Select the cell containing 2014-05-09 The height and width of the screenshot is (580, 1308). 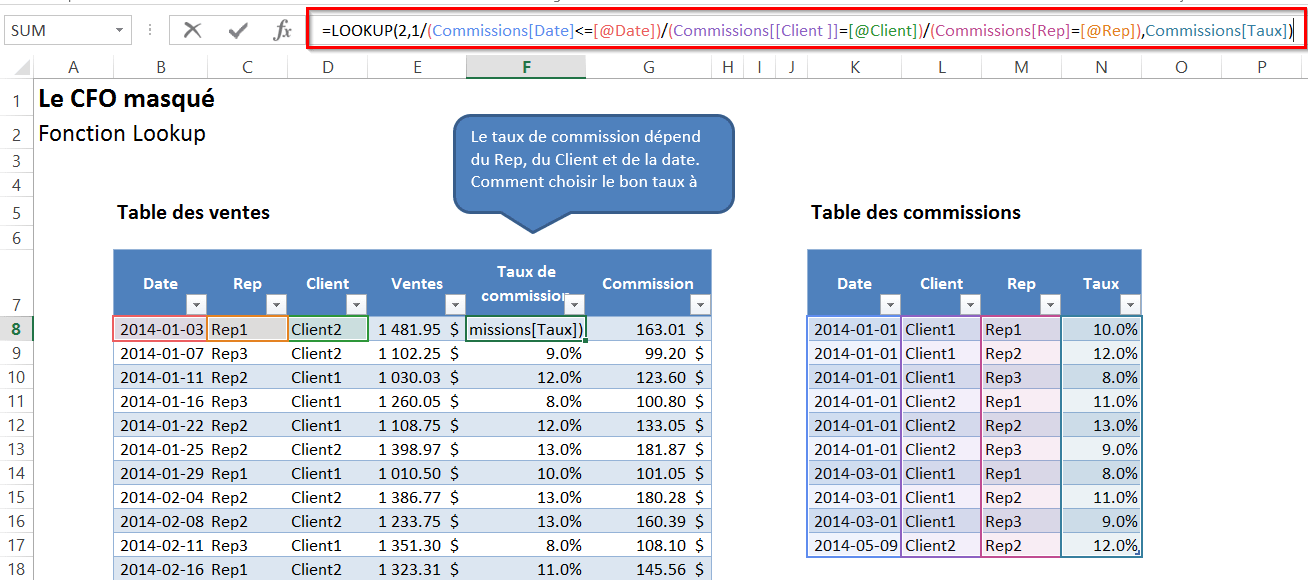click(853, 546)
